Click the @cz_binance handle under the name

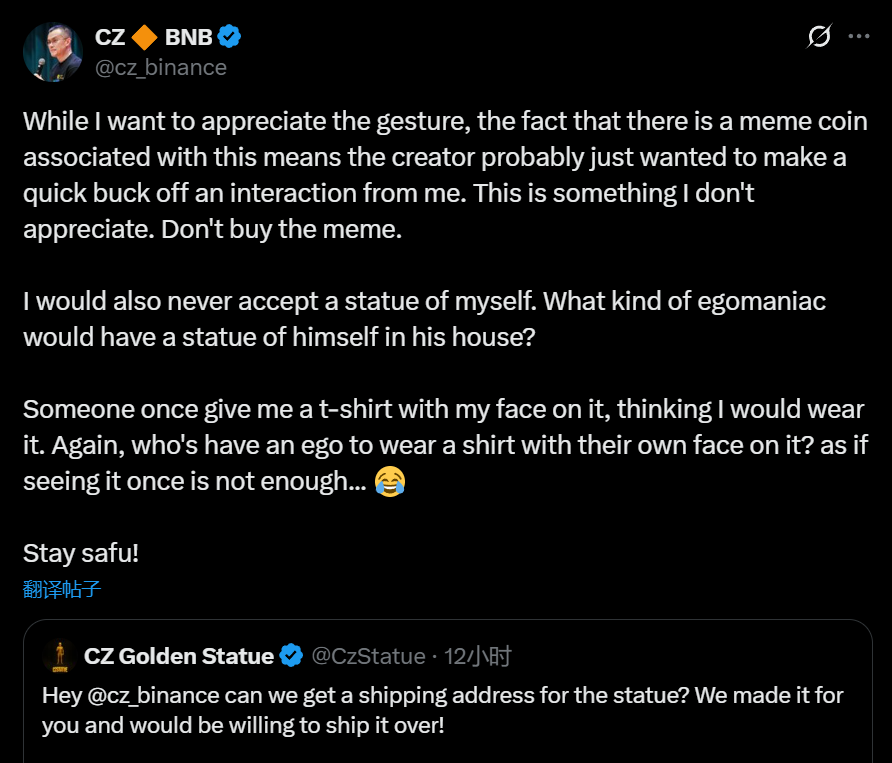click(x=161, y=68)
